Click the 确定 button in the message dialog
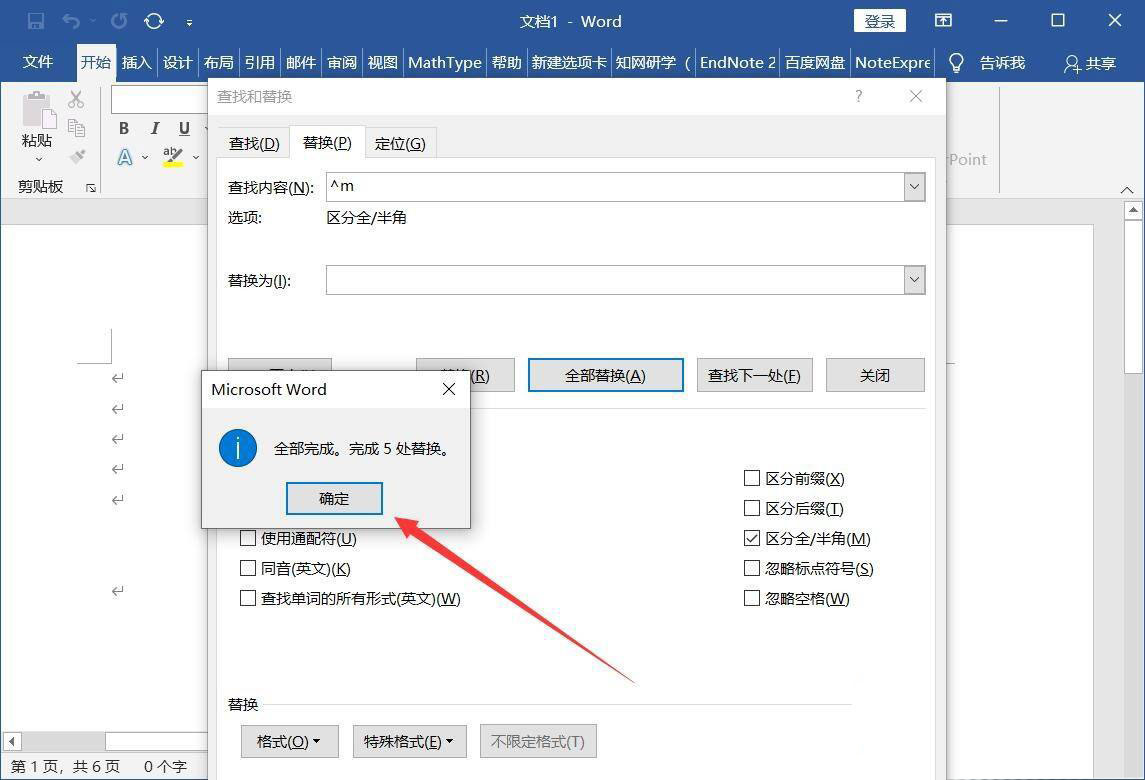The width and height of the screenshot is (1145, 780). 333,498
